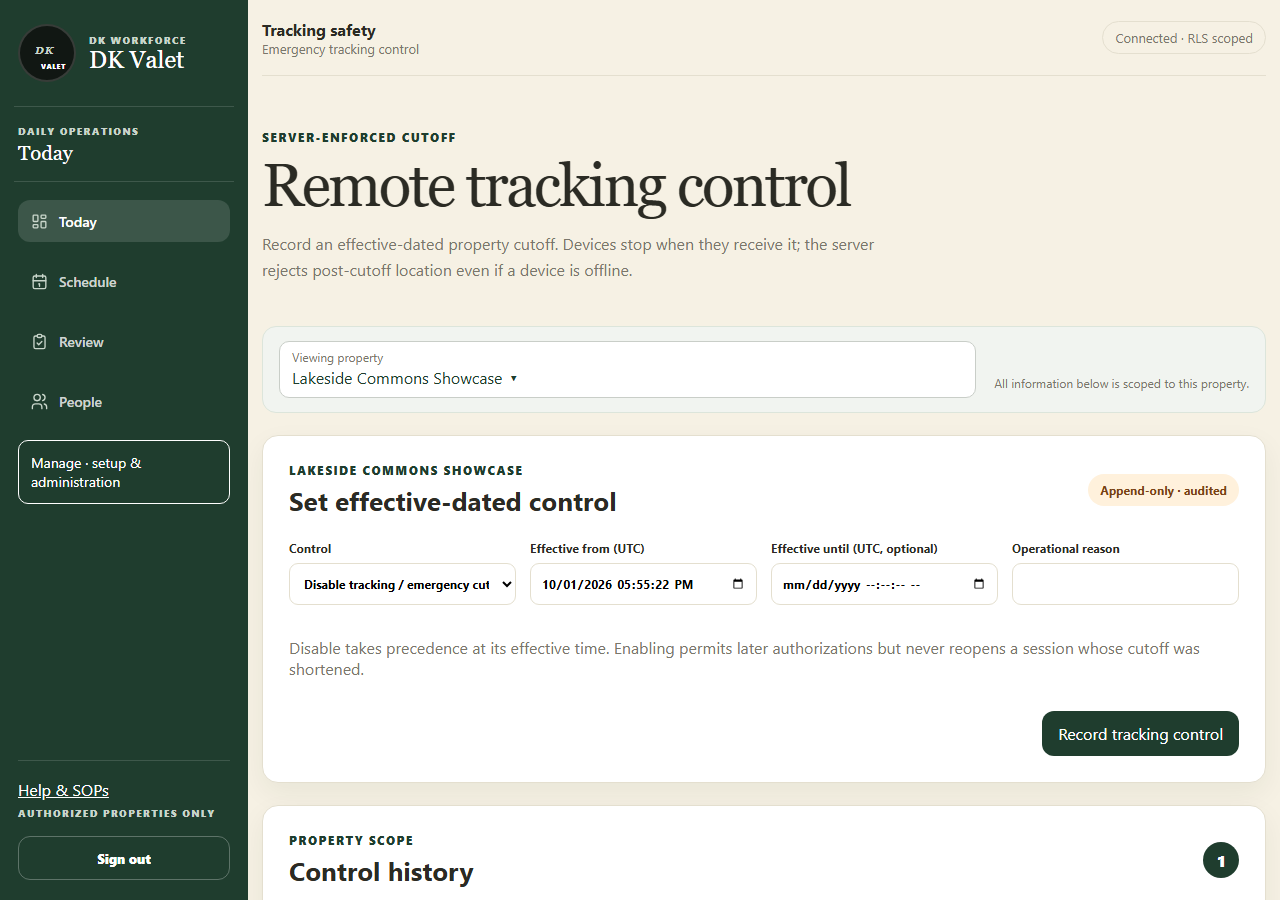
Task: Click the Control history heading
Action: 381,872
